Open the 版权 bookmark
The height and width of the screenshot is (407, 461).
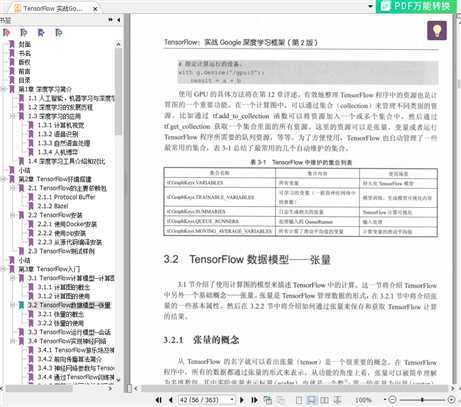(x=25, y=62)
